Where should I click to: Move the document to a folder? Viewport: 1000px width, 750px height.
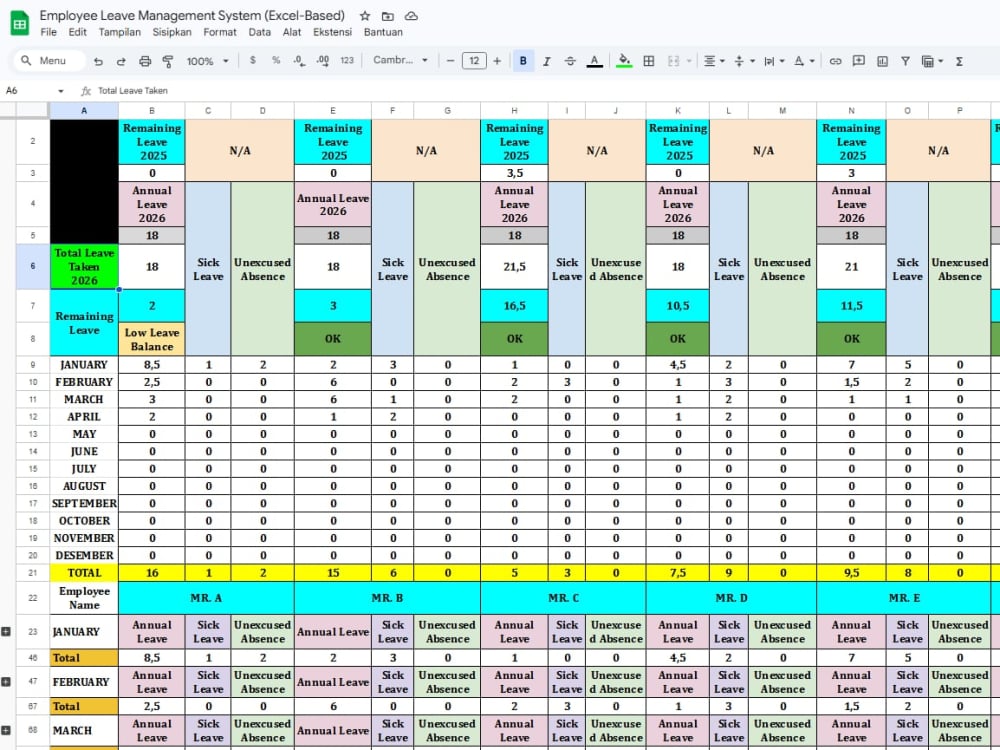click(x=388, y=16)
